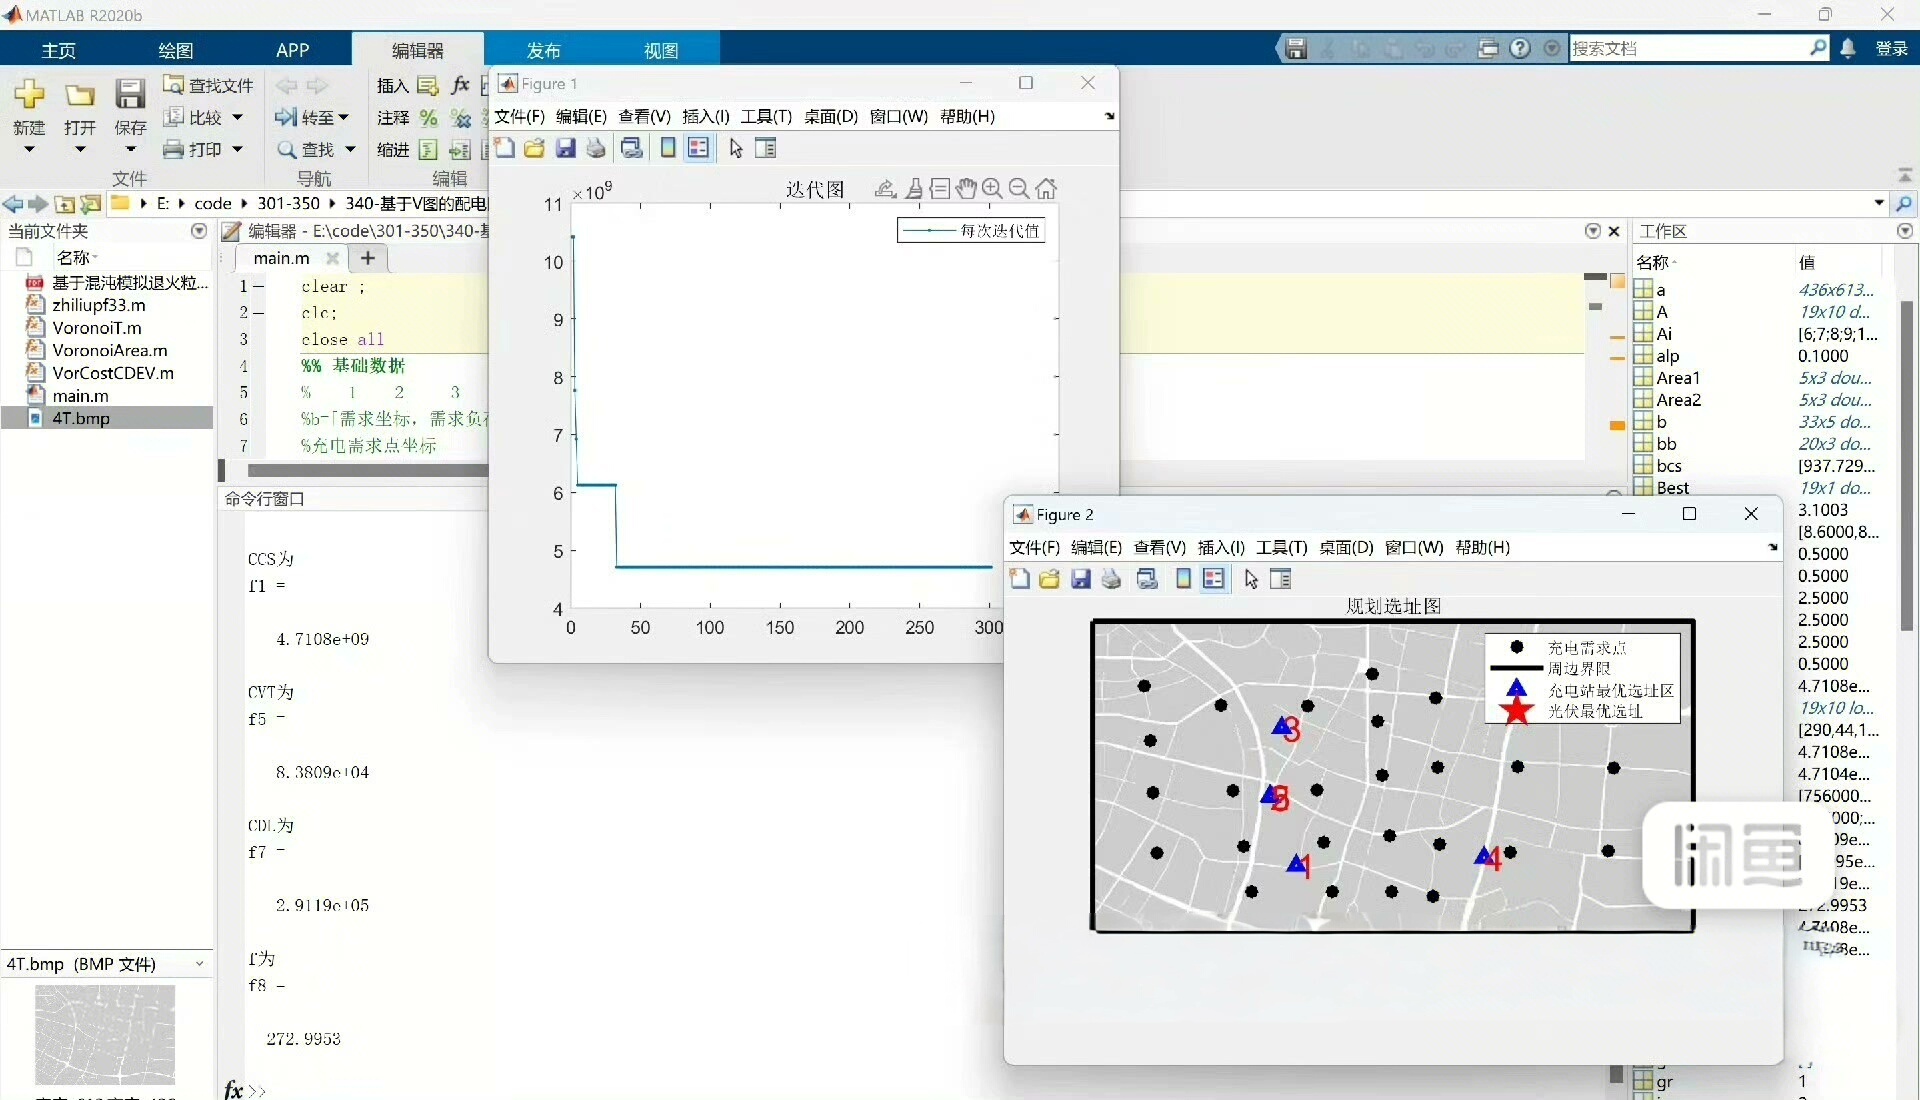Screen dimensions: 1920x1100
Task: Expand the 保存 save dropdown arrow
Action: [x=130, y=150]
